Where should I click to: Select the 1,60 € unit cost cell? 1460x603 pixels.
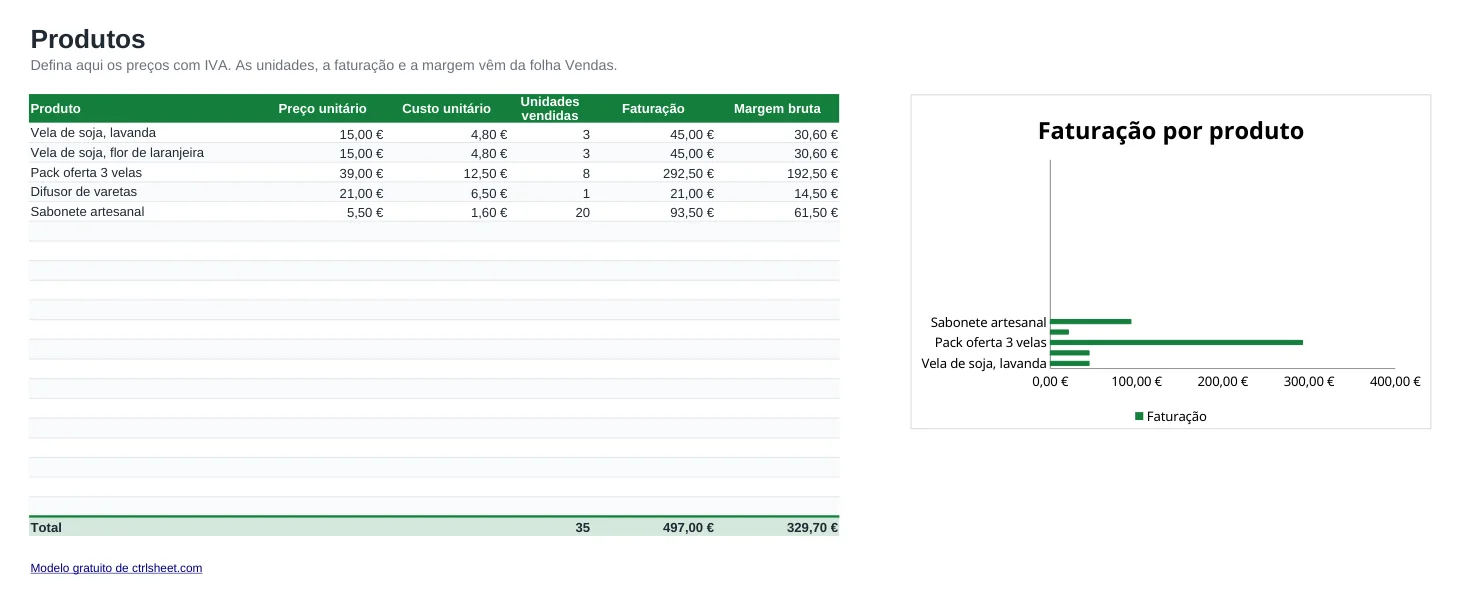pyautogui.click(x=489, y=212)
